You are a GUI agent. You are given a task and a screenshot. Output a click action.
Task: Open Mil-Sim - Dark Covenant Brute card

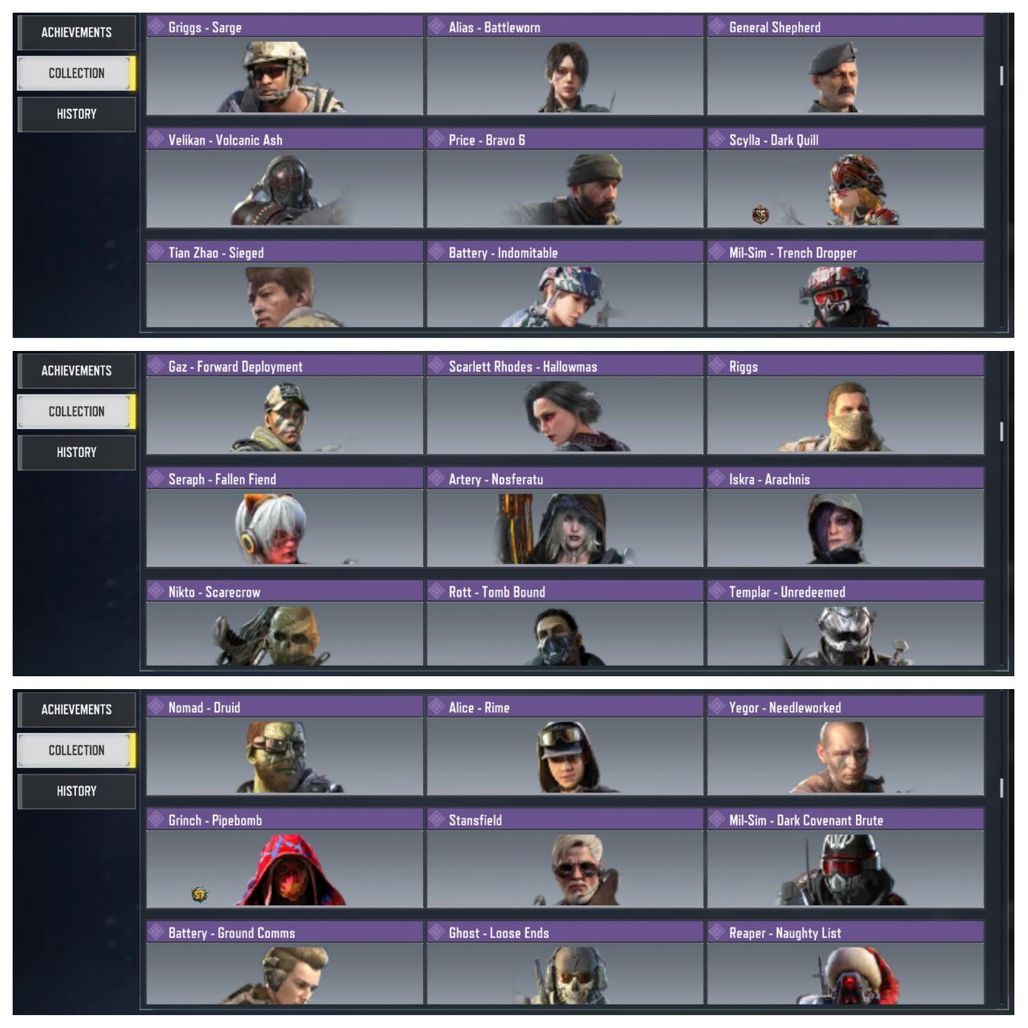[x=846, y=858]
